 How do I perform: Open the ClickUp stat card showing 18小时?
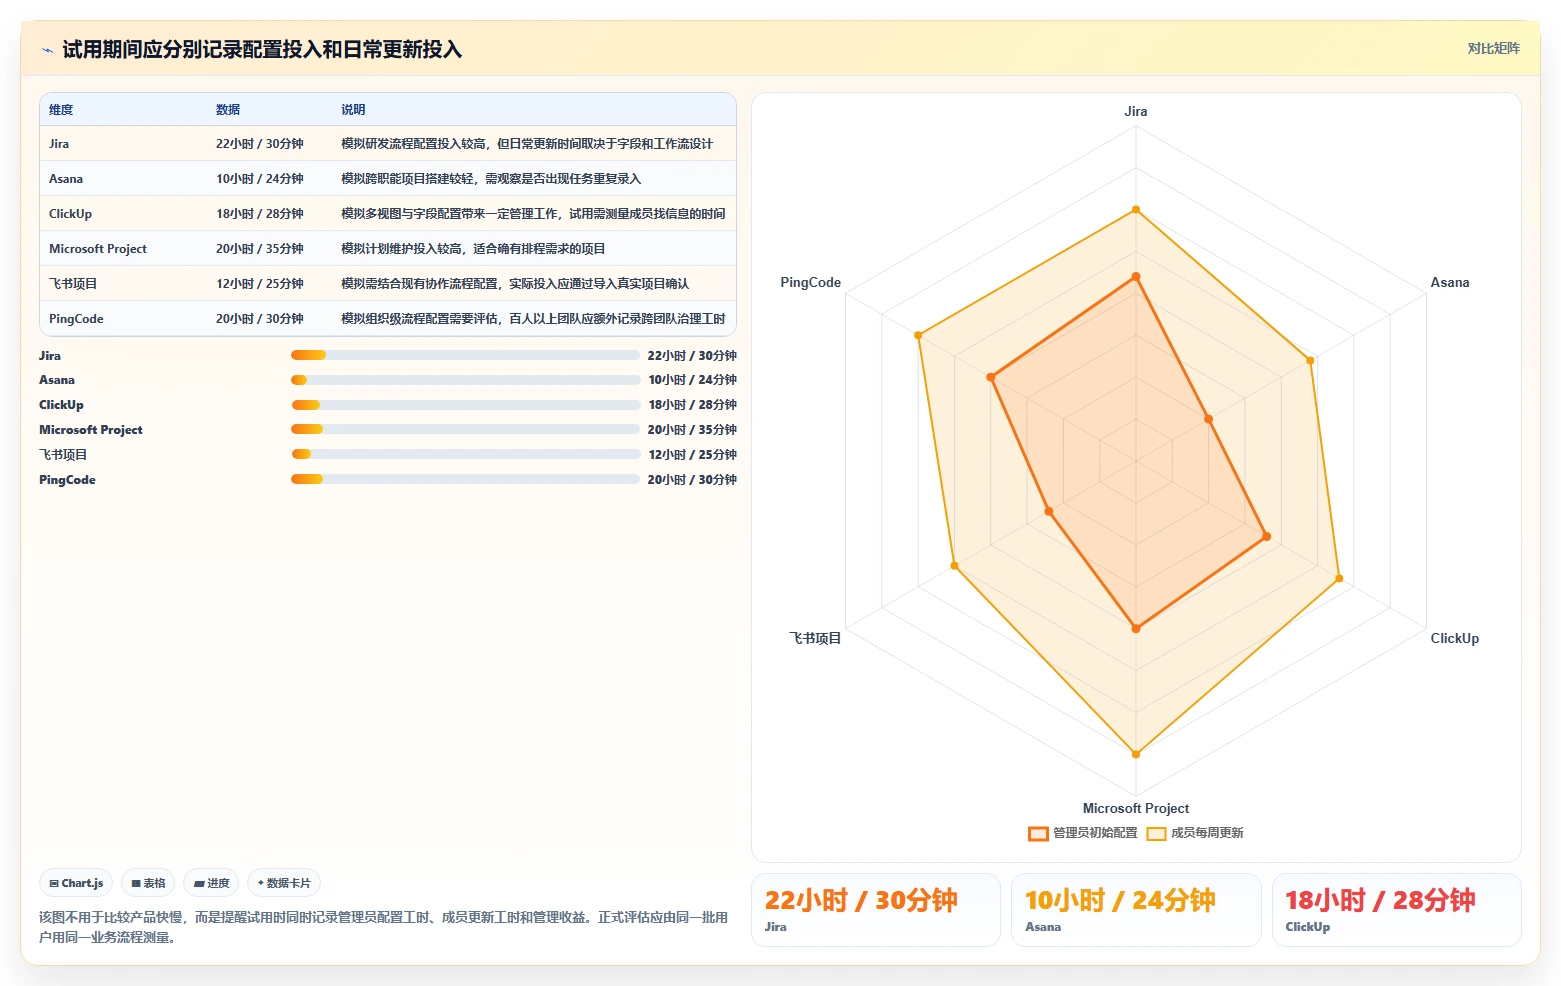[1397, 910]
